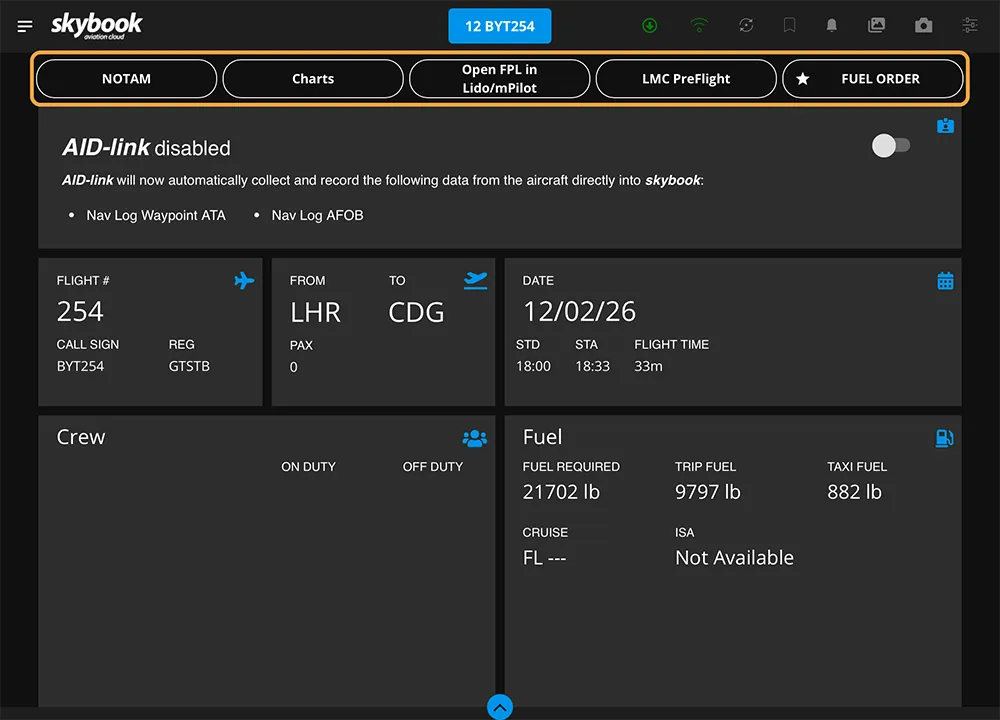This screenshot has width=1000, height=720.
Task: Click the green Wi-Fi connectivity icon
Action: pos(699,26)
